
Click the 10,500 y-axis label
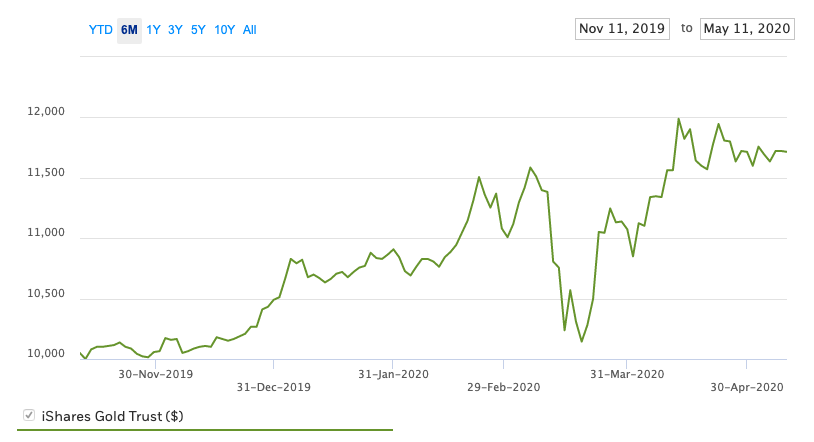click(x=46, y=293)
